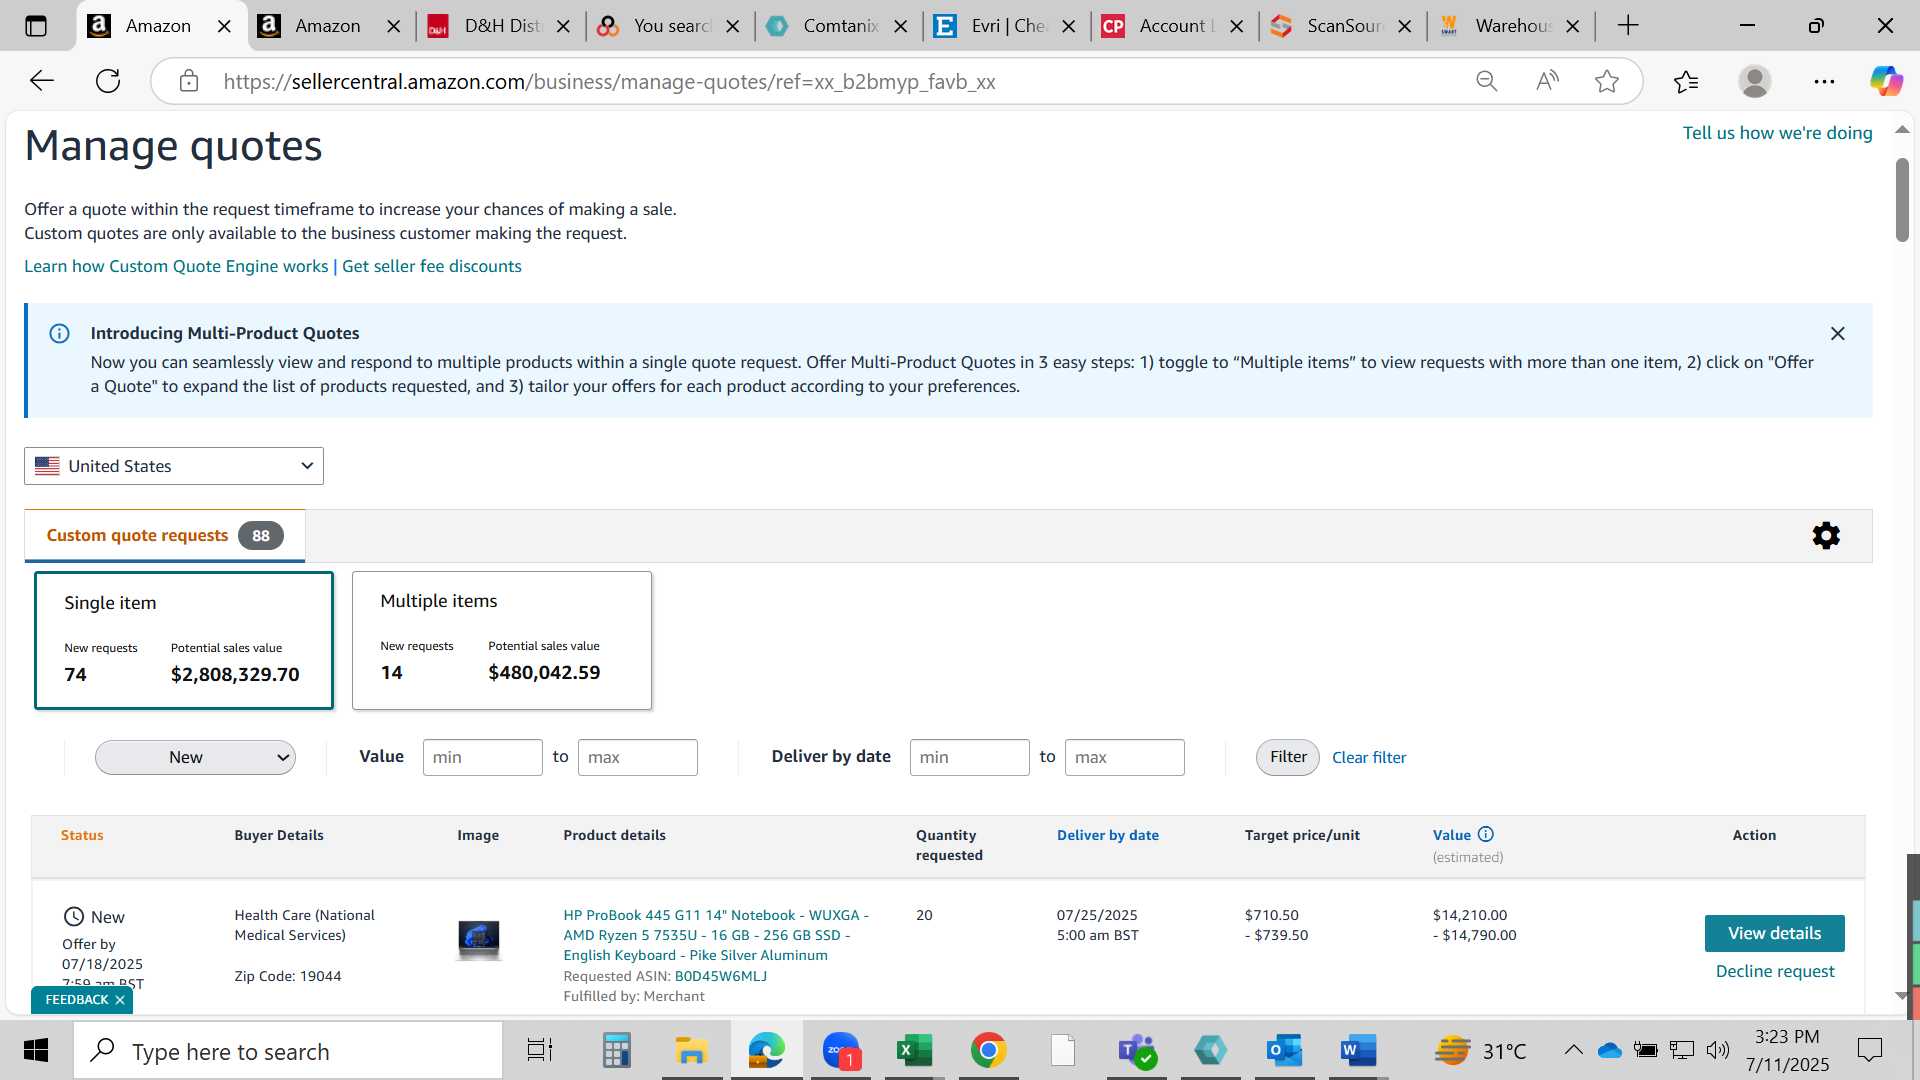Open the browser profile avatar

pyautogui.click(x=1755, y=81)
